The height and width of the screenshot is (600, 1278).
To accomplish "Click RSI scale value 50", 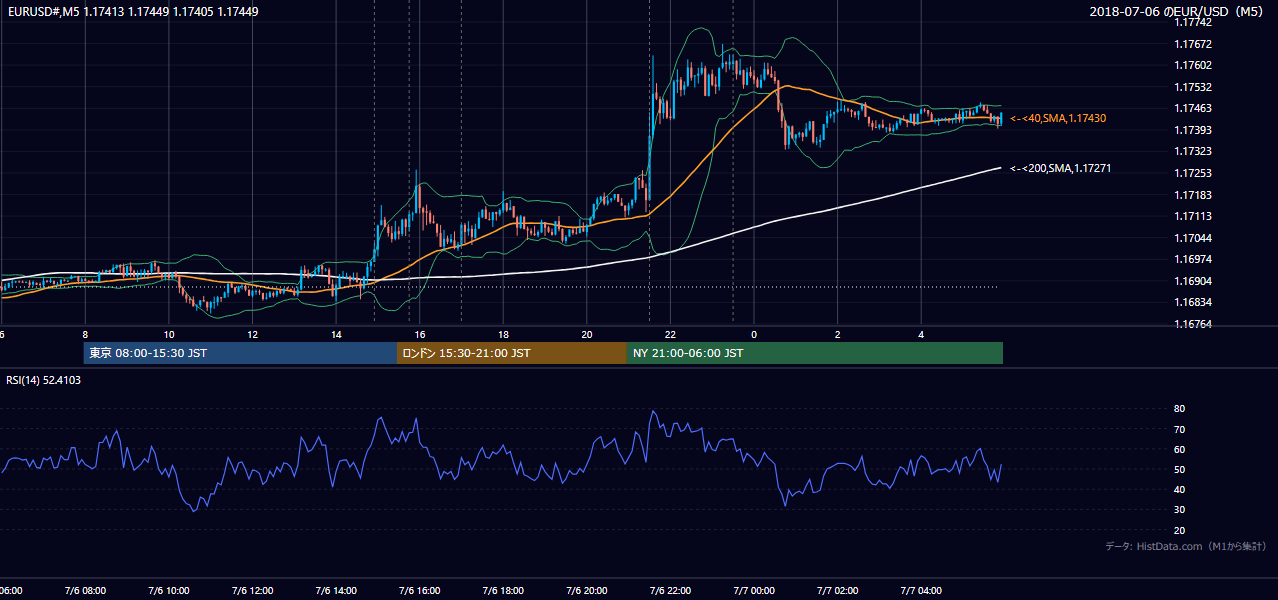I will [x=1180, y=469].
